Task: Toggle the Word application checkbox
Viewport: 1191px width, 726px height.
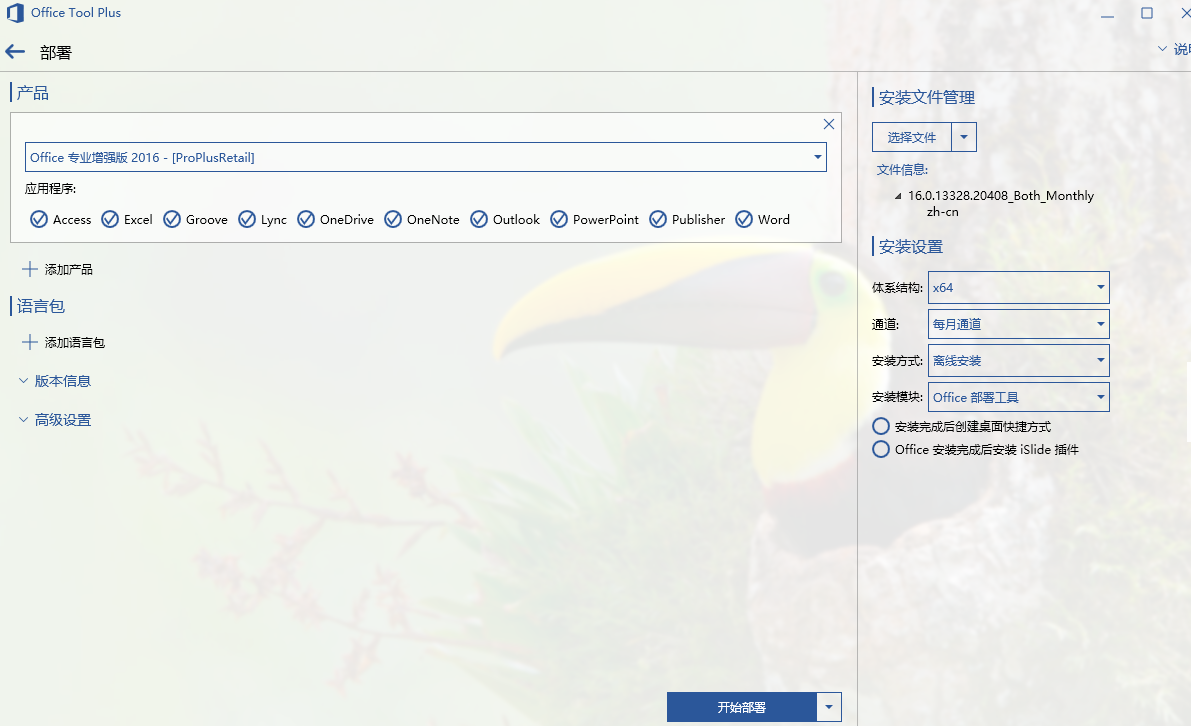Action: (x=744, y=219)
